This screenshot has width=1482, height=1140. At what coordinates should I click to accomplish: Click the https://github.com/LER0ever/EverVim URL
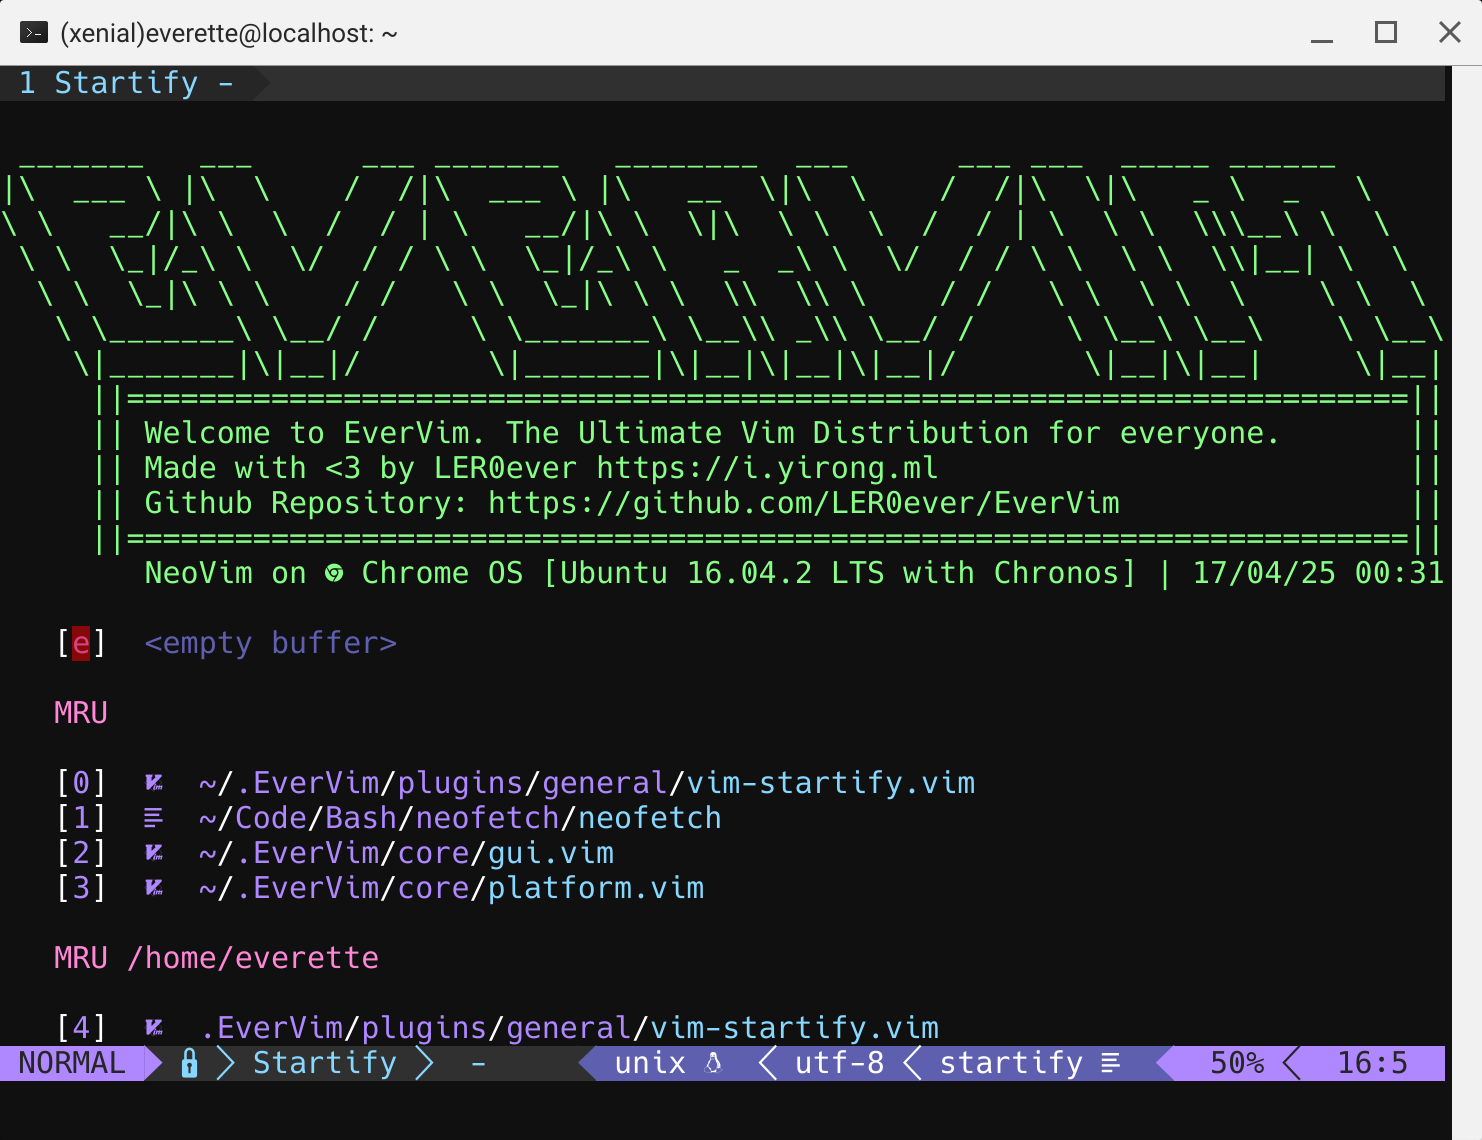pos(804,503)
